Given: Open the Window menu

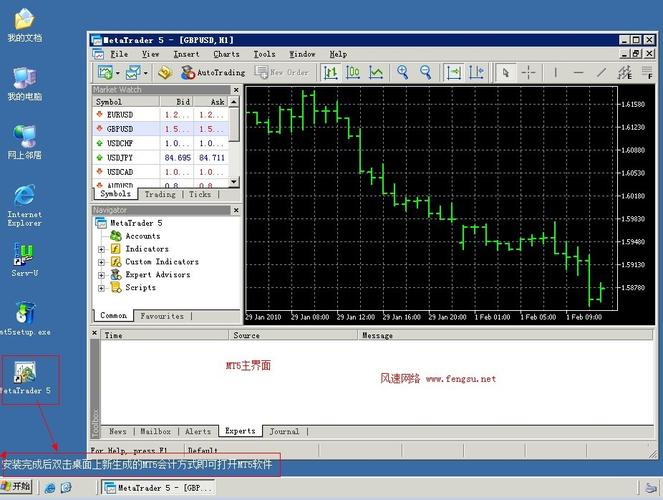Looking at the screenshot, I should [302, 54].
